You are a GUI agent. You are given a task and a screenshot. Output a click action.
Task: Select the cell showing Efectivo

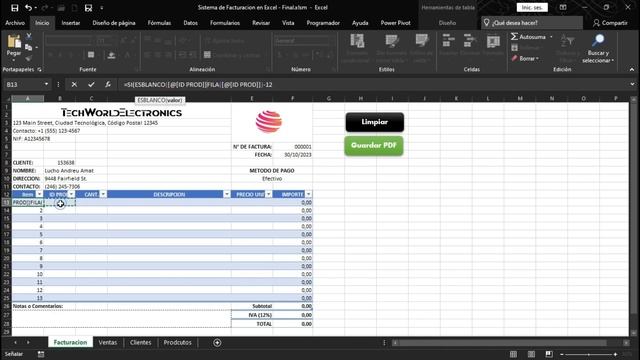(272, 179)
